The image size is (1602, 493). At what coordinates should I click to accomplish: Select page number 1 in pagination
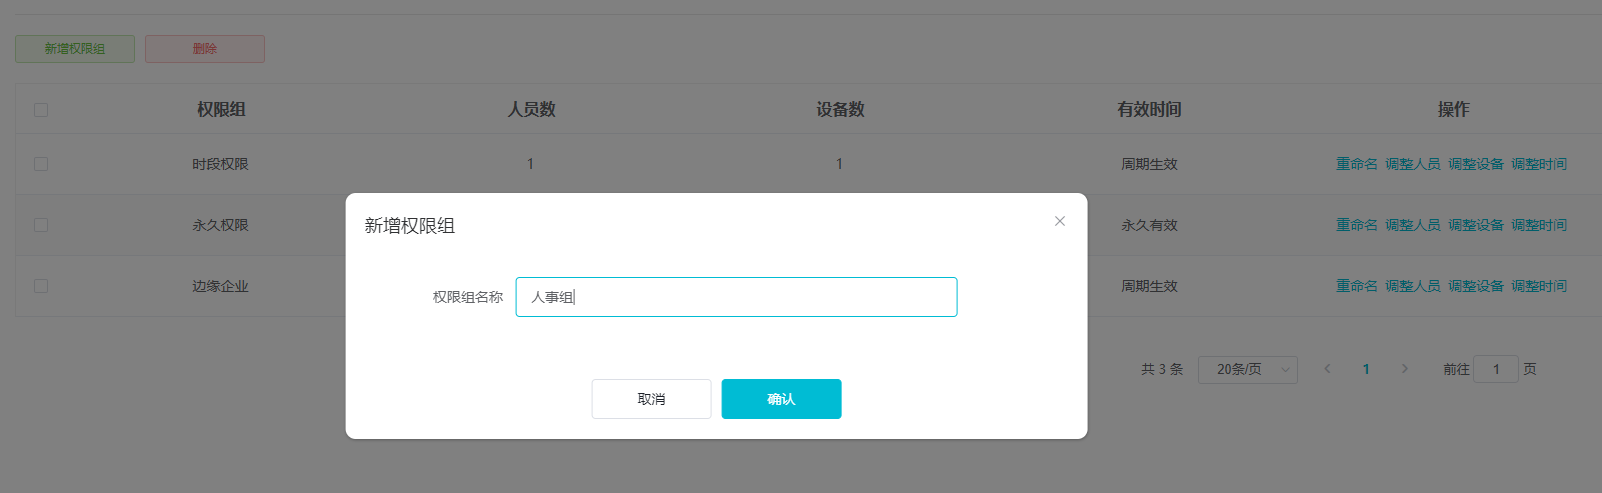point(1366,369)
